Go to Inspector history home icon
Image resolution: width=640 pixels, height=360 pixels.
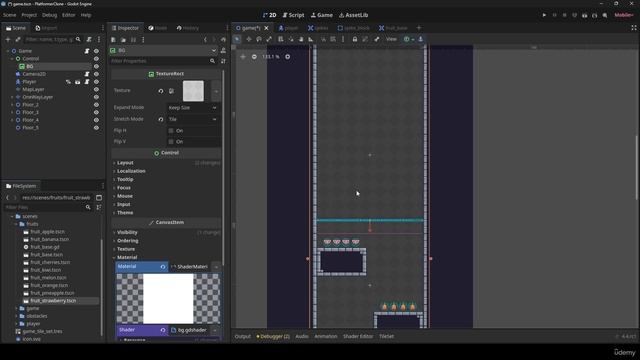click(223, 40)
